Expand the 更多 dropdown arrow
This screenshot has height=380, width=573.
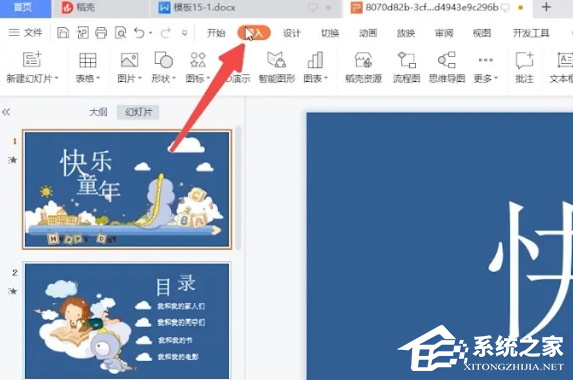coord(496,78)
